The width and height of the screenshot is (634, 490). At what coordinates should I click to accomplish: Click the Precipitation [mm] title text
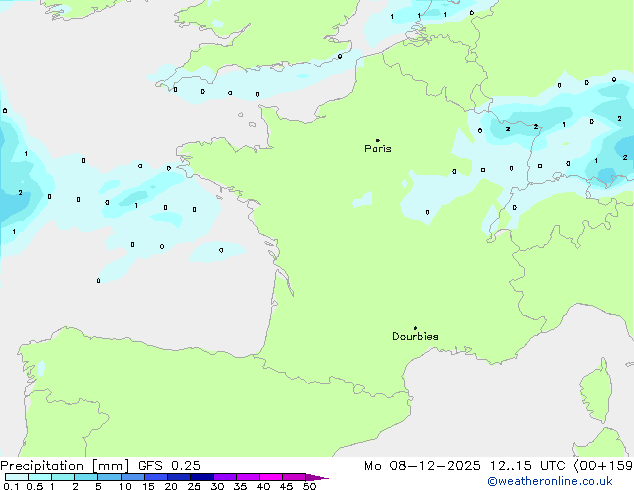pos(65,466)
